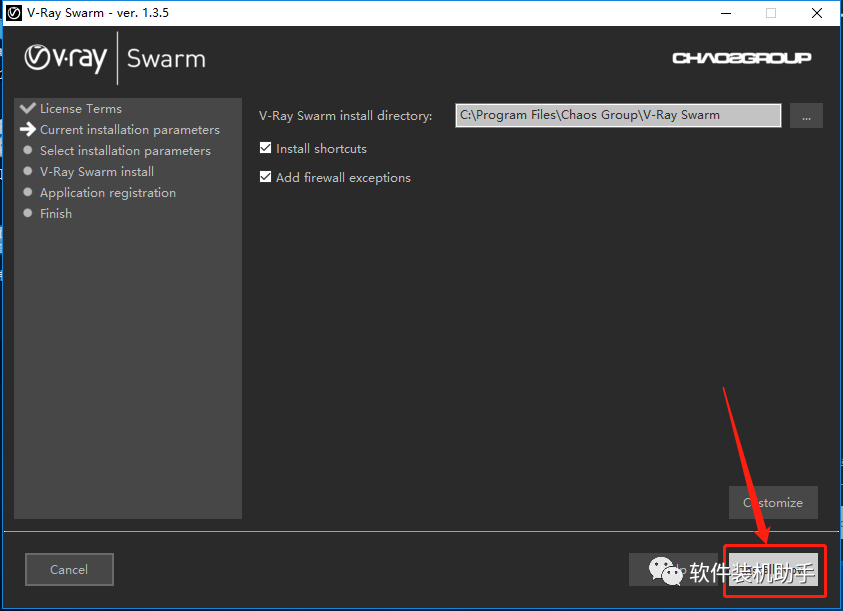Toggle the Install shortcuts checkbox
843x611 pixels.
[x=266, y=148]
